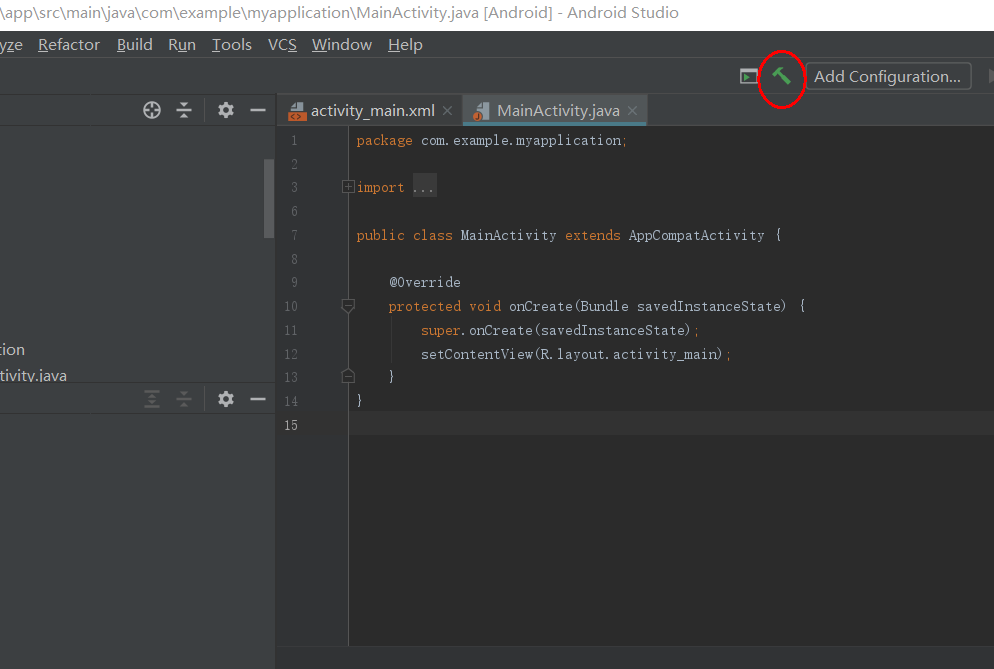Click the crosshair locate-file icon in the upper panel
Screen dimensions: 994x669
[152, 110]
